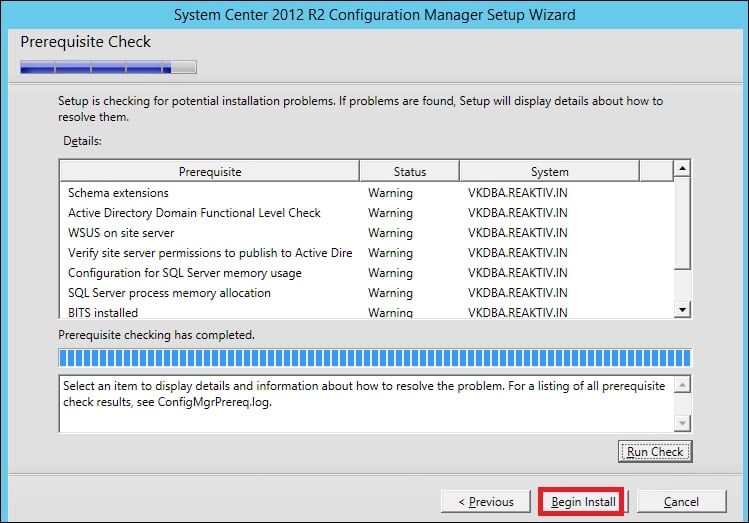Cancel the setup wizard

pos(682,502)
